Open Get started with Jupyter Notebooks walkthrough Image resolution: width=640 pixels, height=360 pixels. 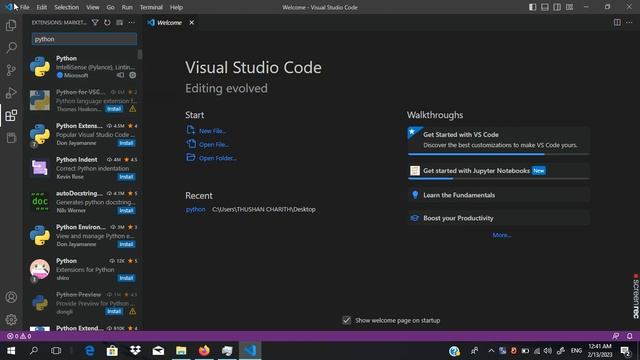coord(498,171)
